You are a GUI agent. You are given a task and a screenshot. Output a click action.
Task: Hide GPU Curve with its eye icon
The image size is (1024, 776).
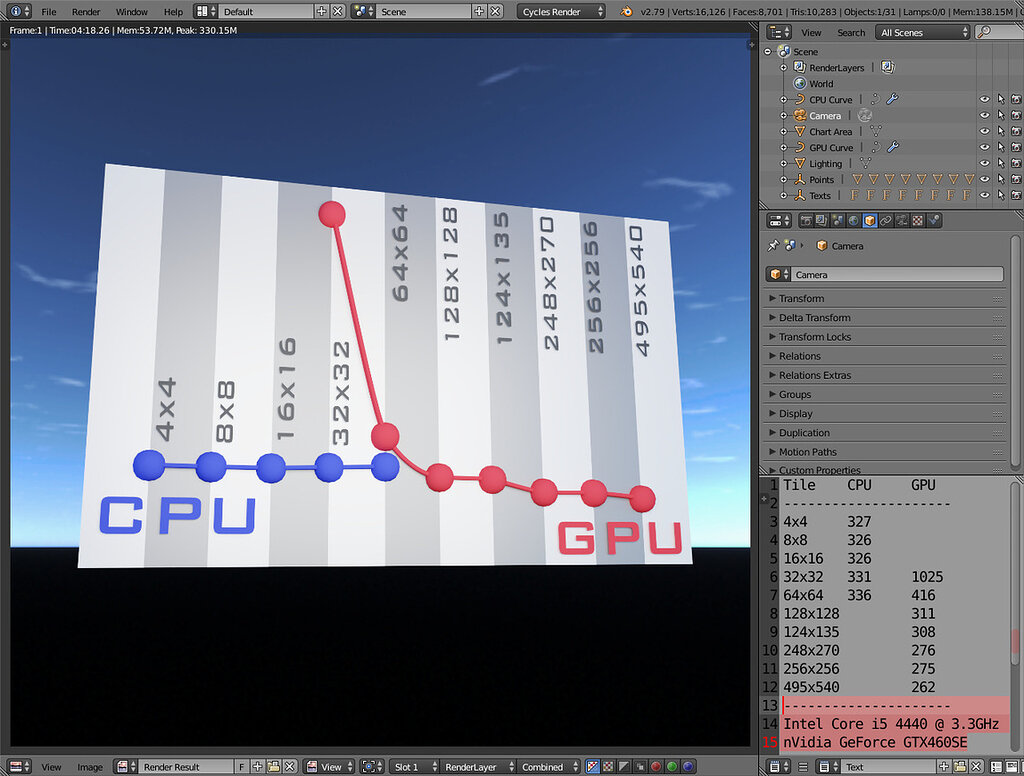984,147
